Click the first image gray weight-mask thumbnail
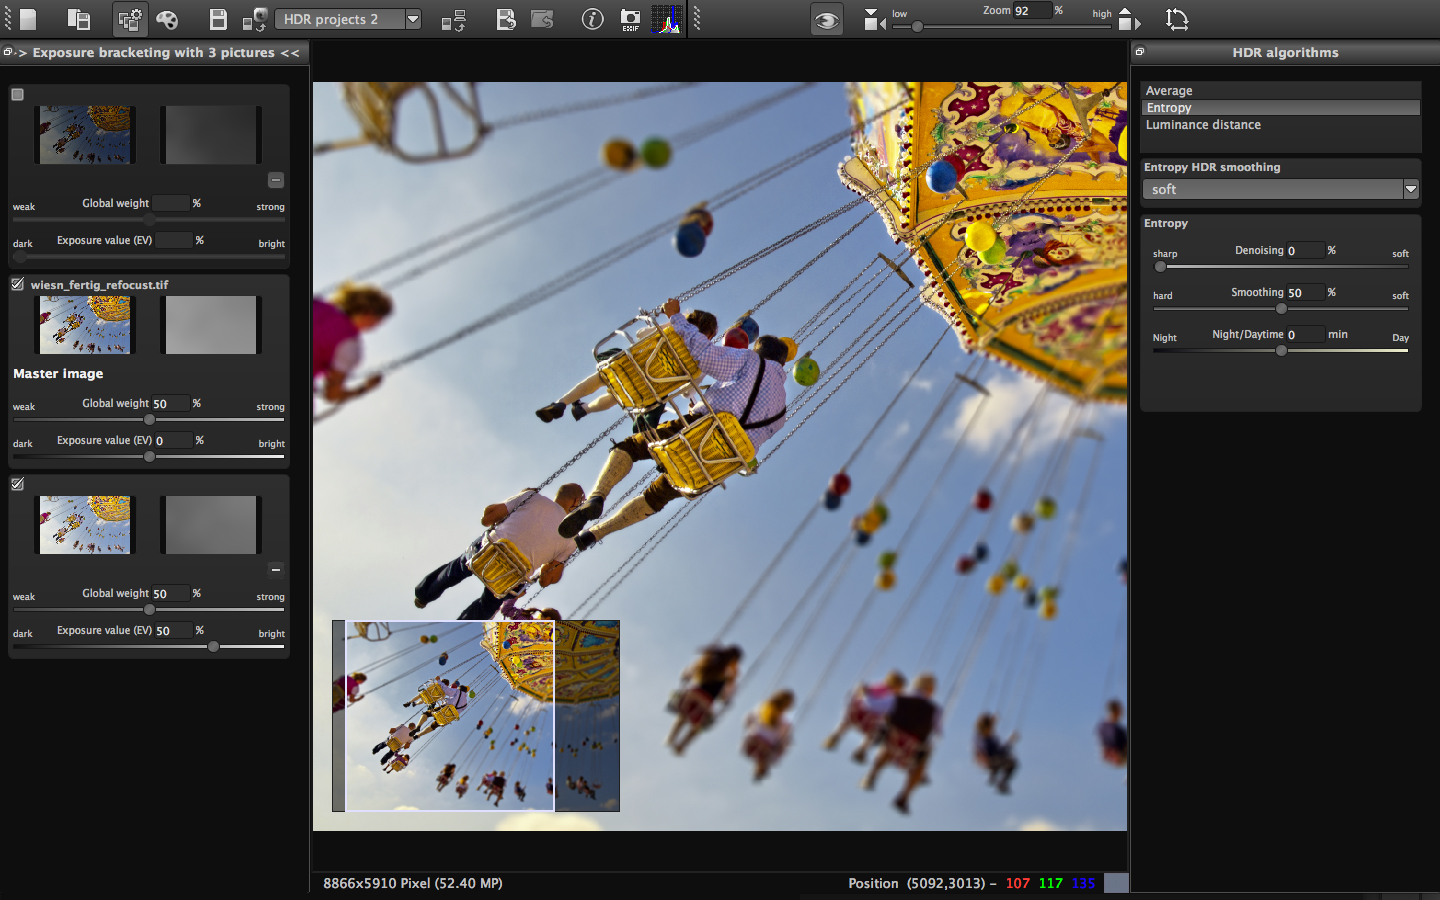1440x900 pixels. click(x=211, y=135)
